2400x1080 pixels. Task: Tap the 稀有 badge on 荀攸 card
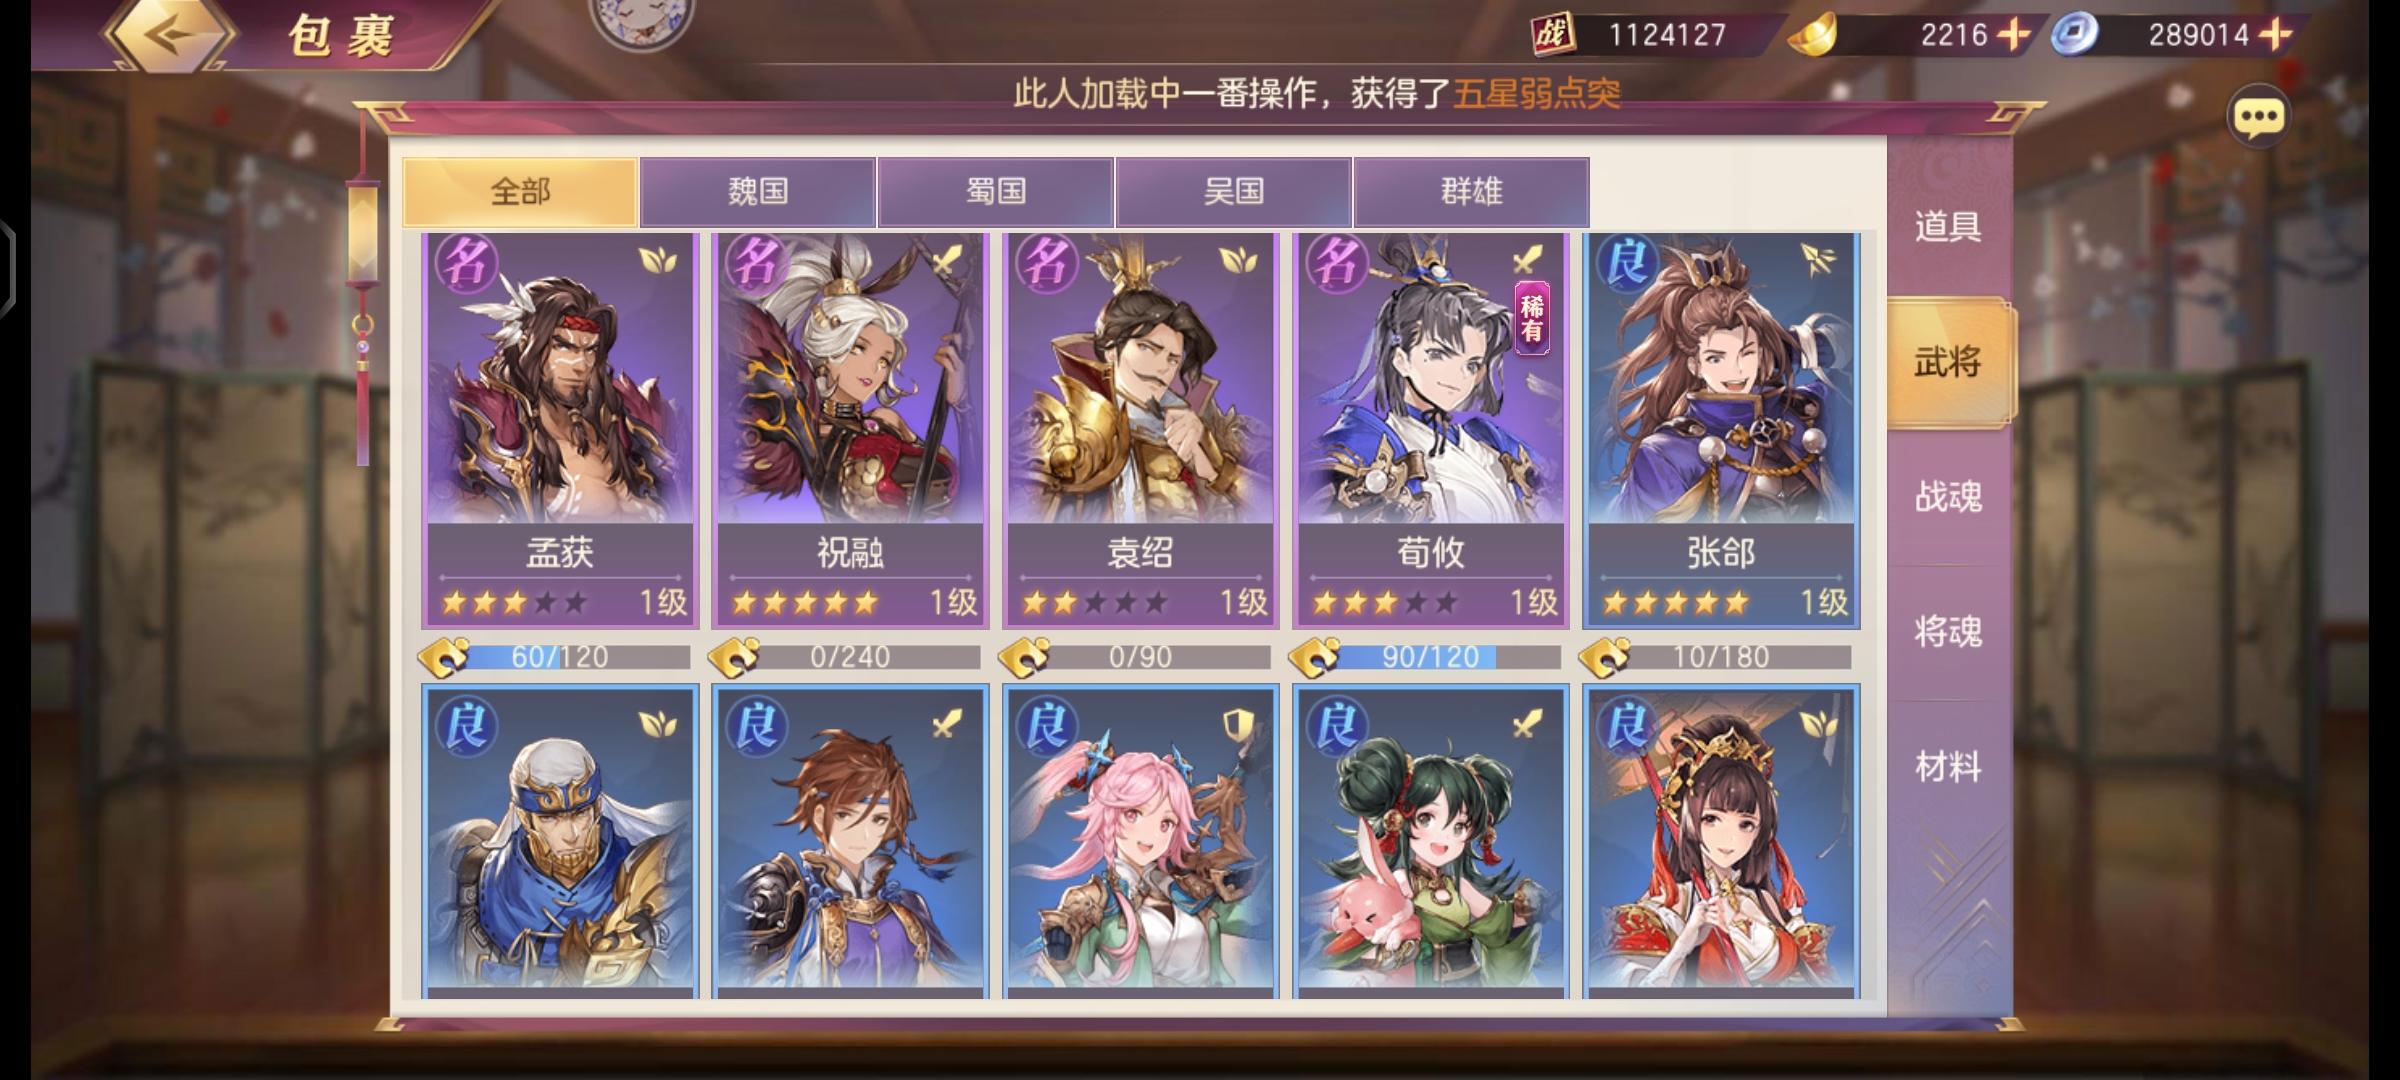pos(1532,318)
